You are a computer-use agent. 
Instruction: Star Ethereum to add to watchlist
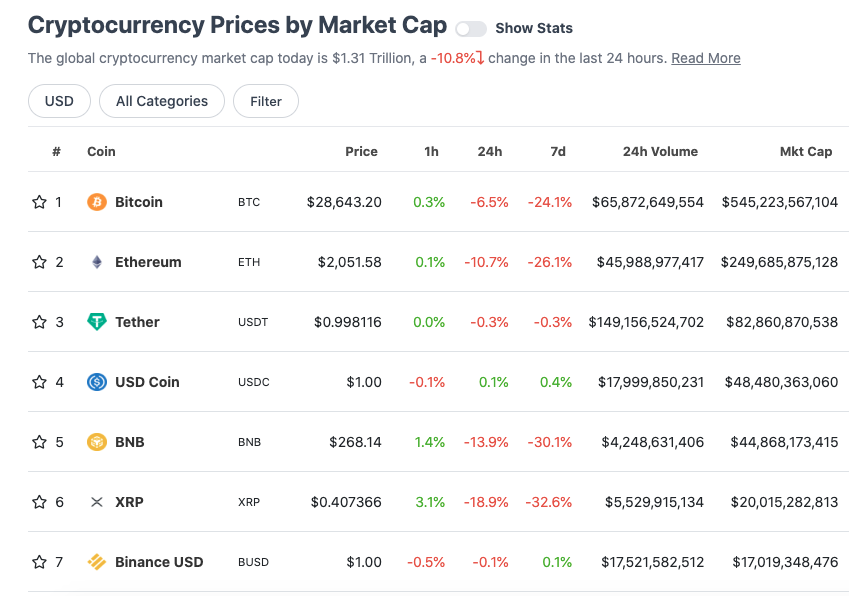coord(40,262)
